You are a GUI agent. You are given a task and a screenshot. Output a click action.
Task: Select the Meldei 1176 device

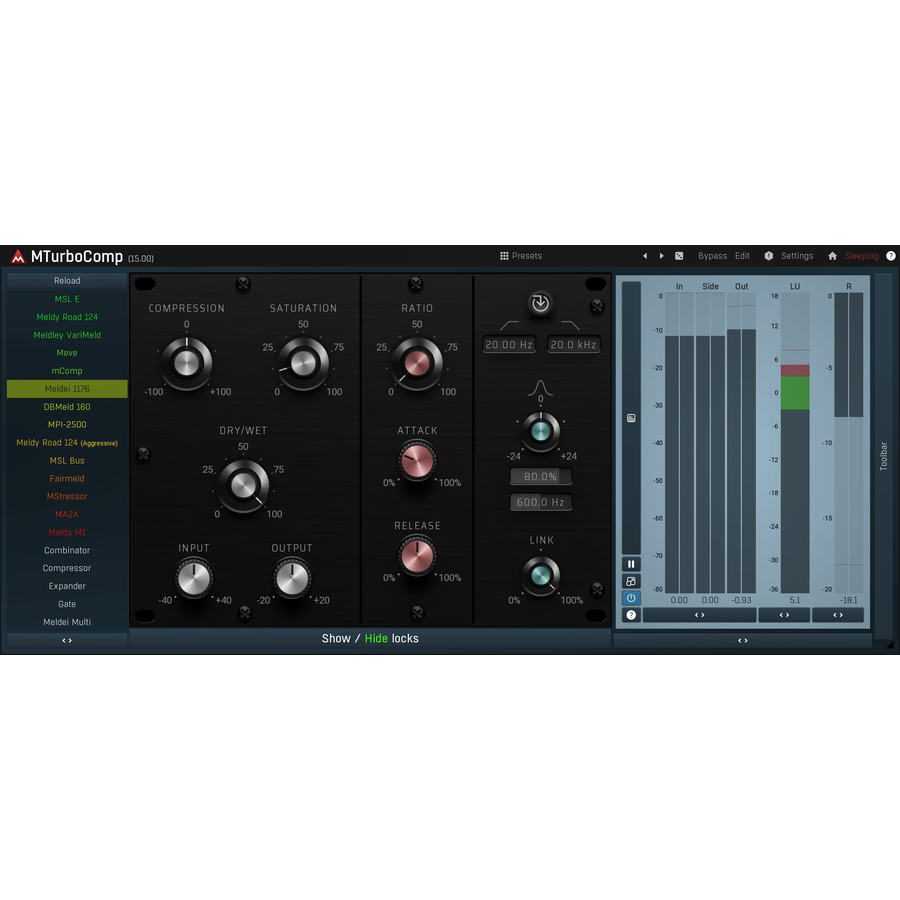(x=67, y=389)
